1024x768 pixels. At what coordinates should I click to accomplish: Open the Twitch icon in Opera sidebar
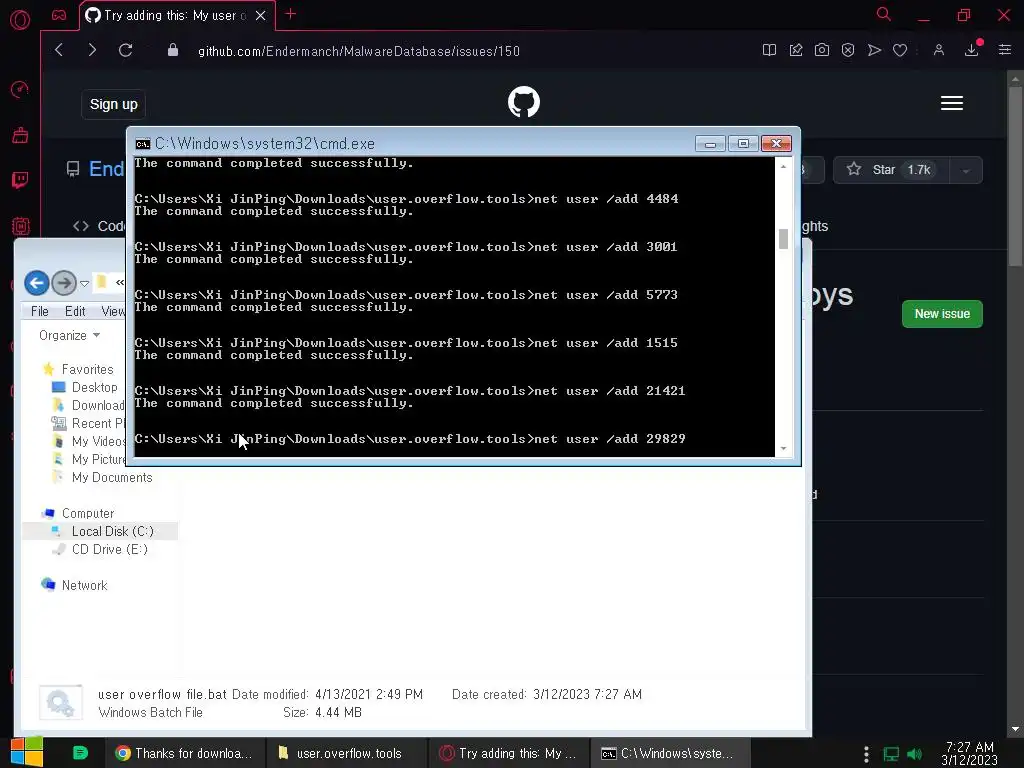point(20,180)
